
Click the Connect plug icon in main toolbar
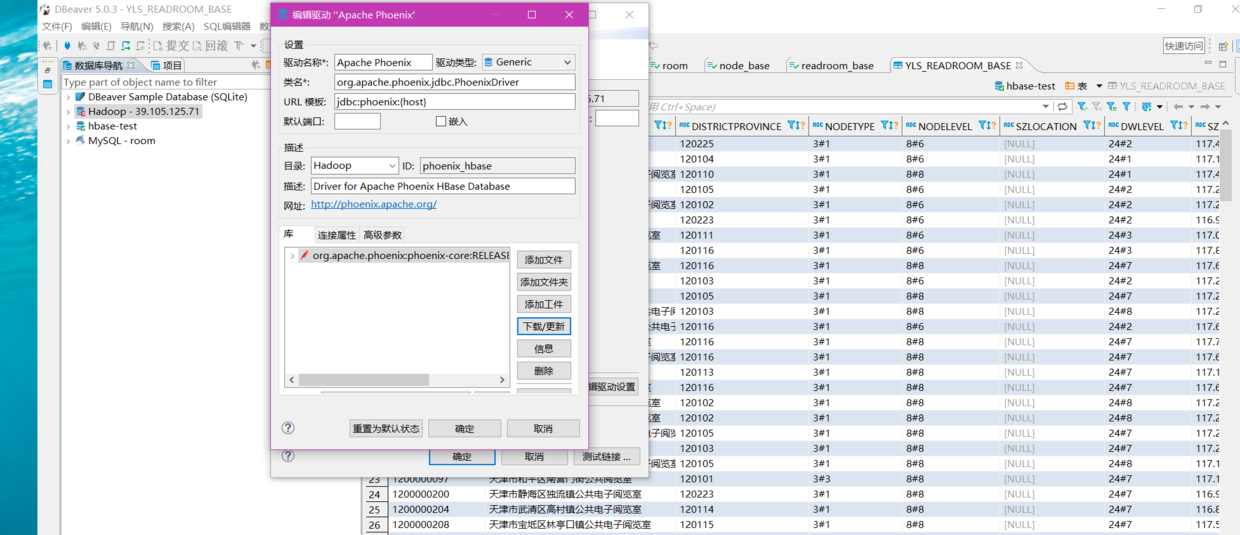click(68, 46)
